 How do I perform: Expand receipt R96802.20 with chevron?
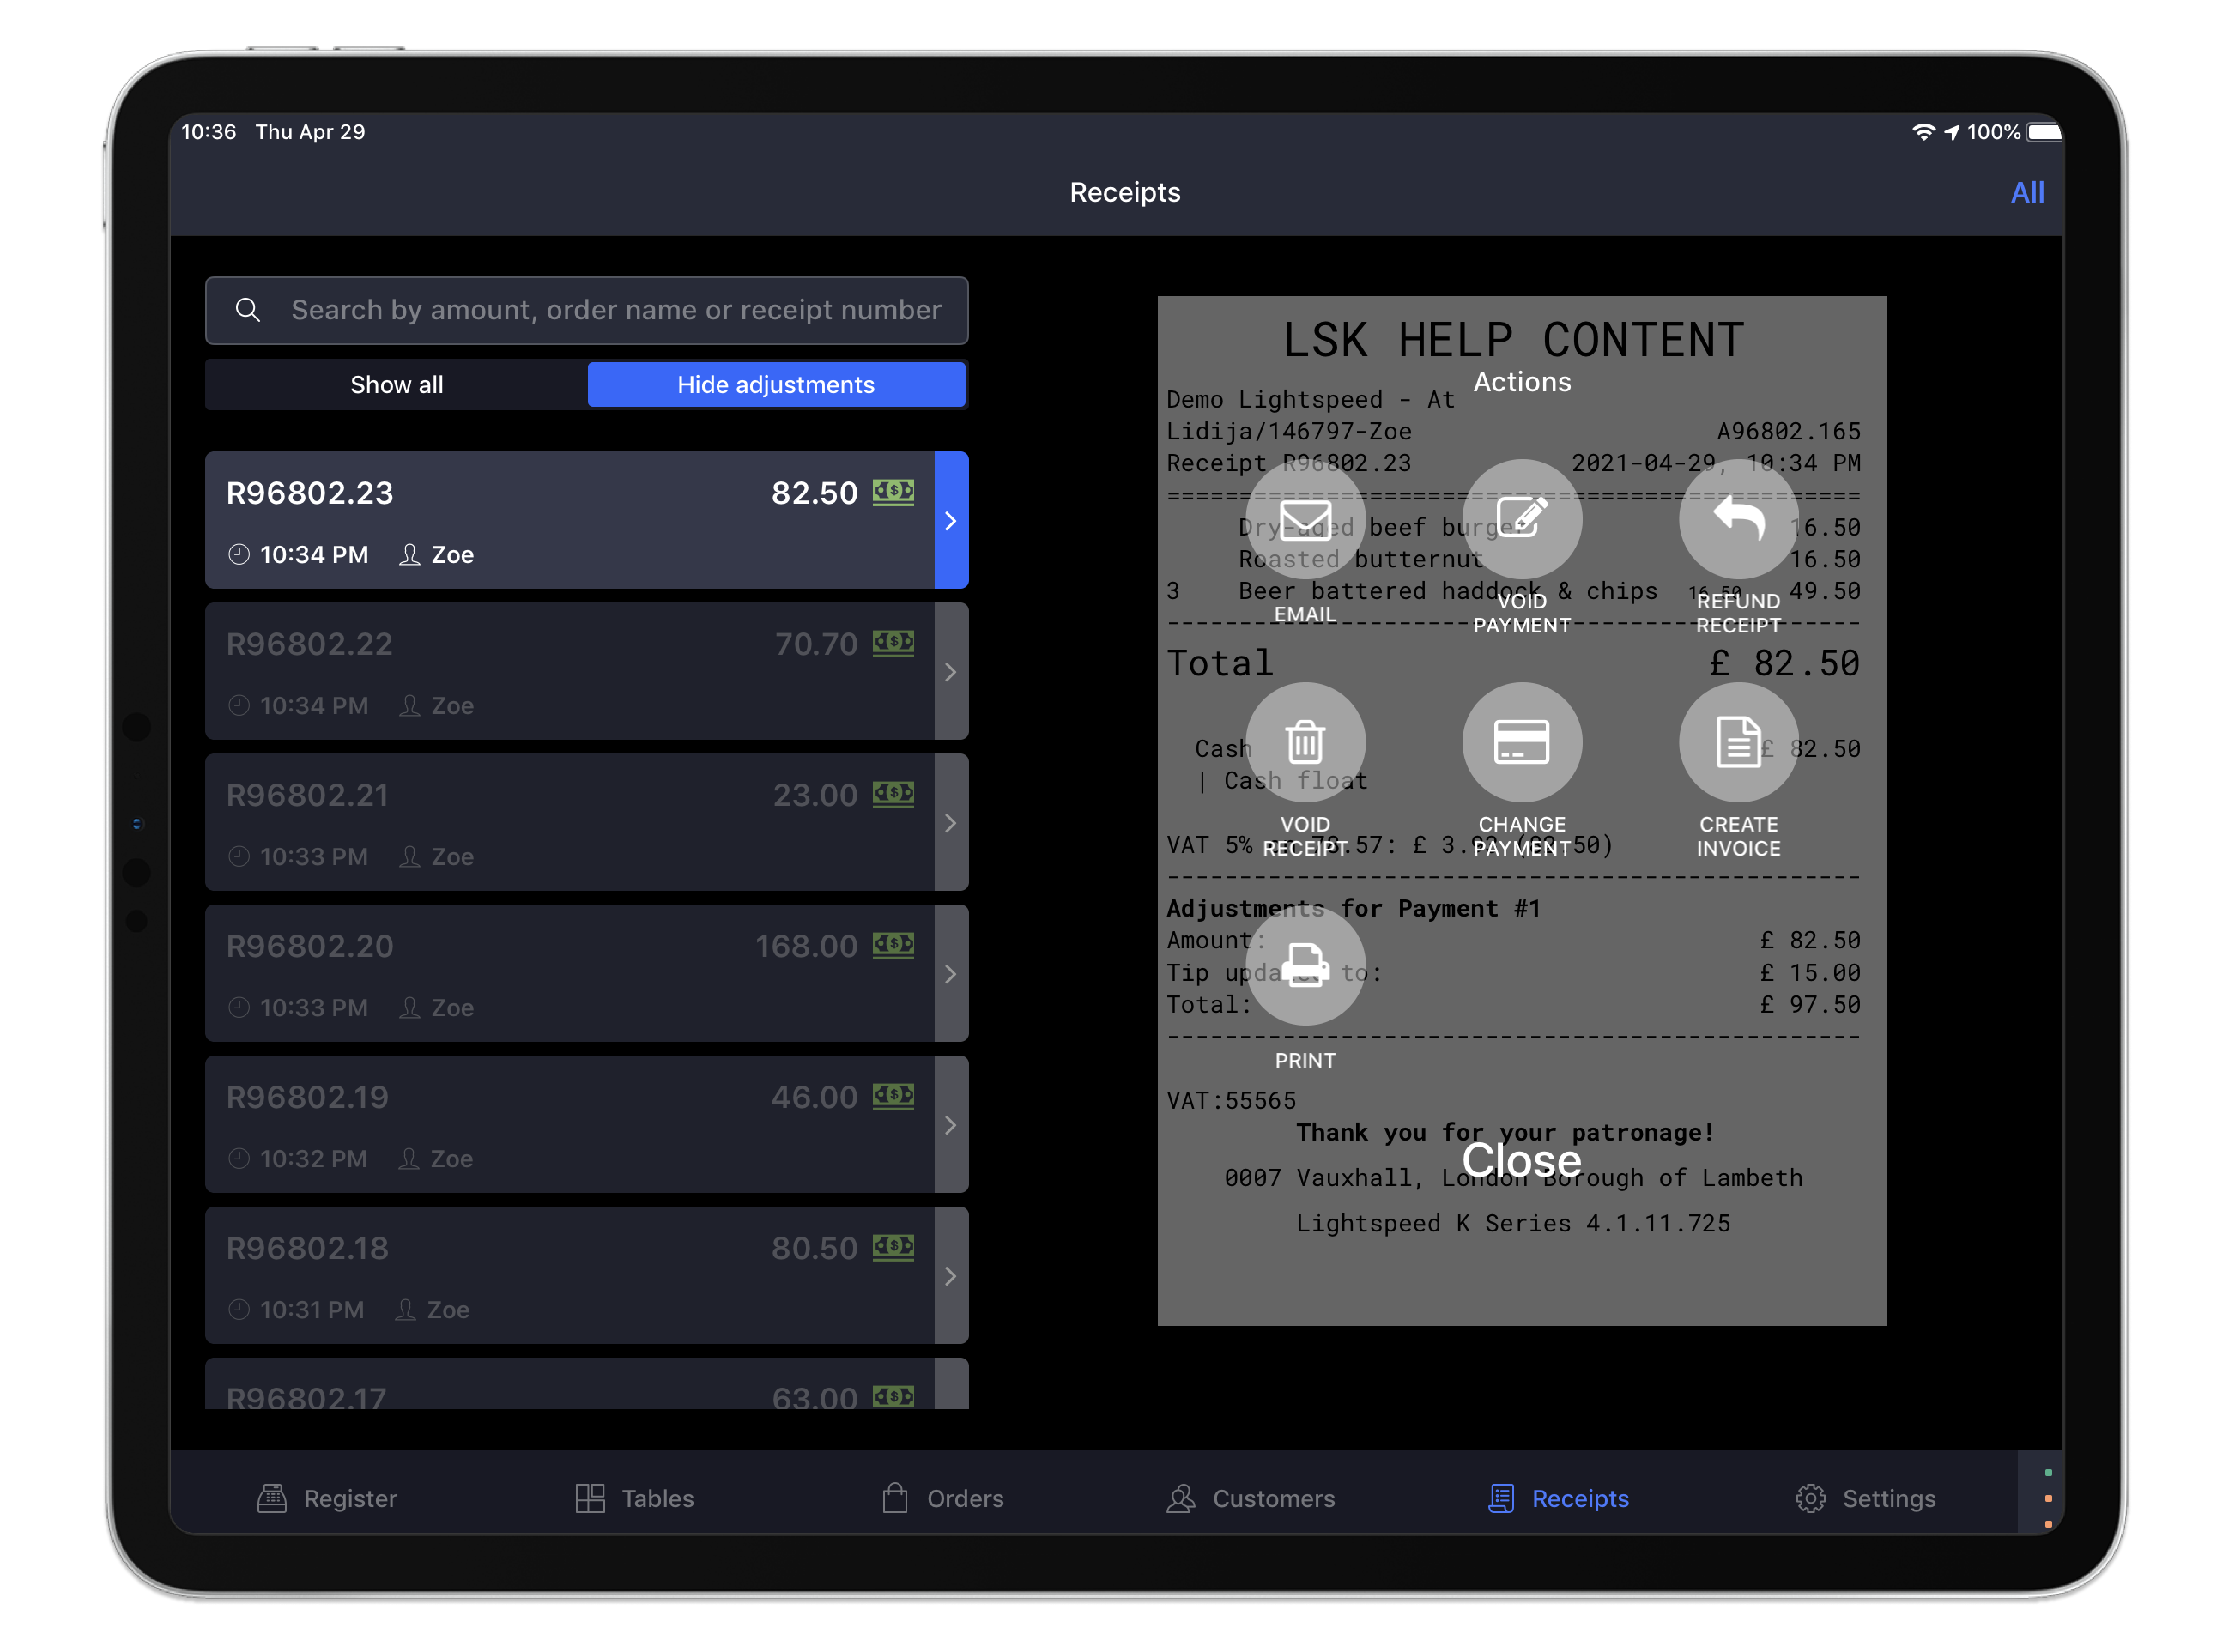click(951, 973)
